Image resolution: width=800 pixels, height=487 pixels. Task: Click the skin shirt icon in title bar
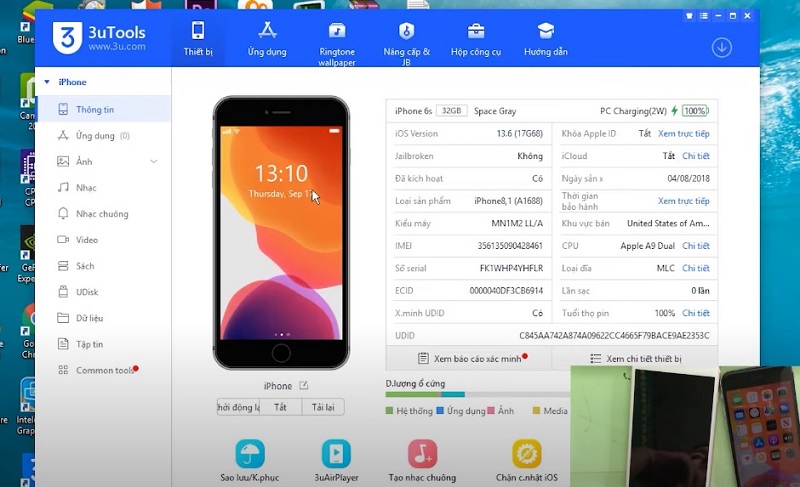(689, 16)
